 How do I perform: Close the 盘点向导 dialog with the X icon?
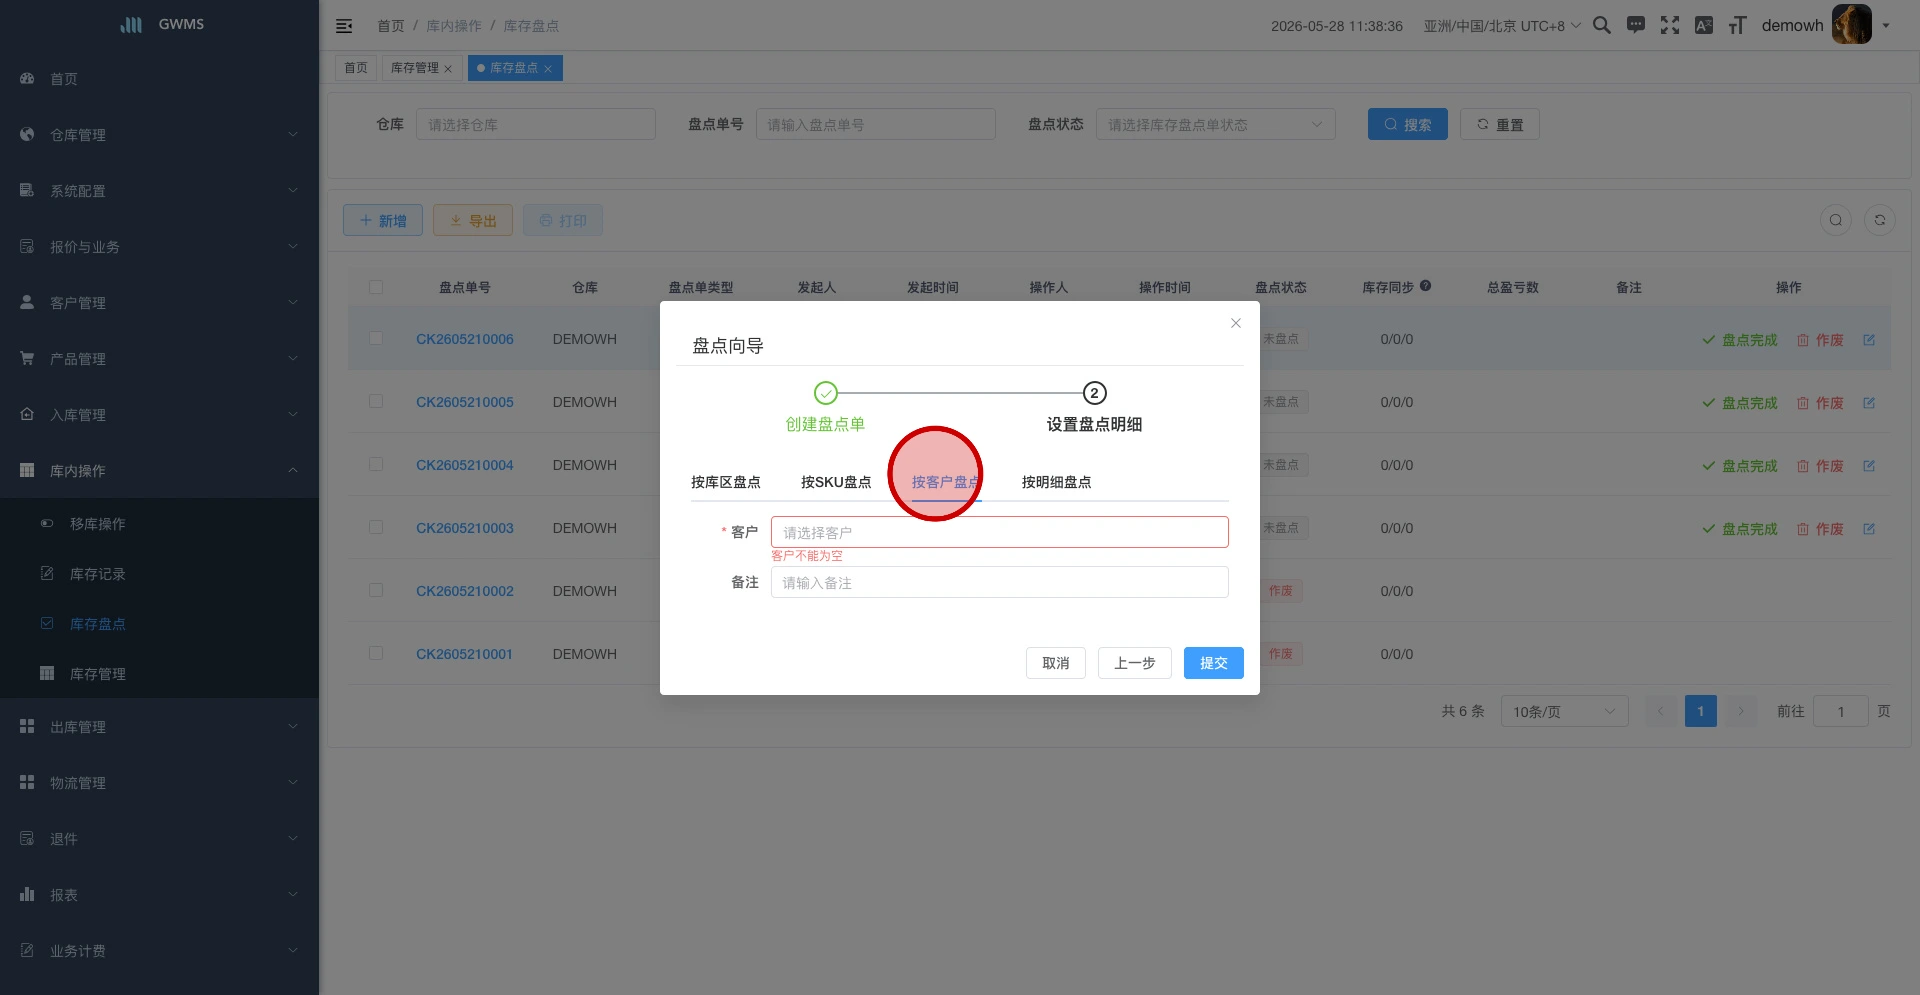pyautogui.click(x=1236, y=323)
